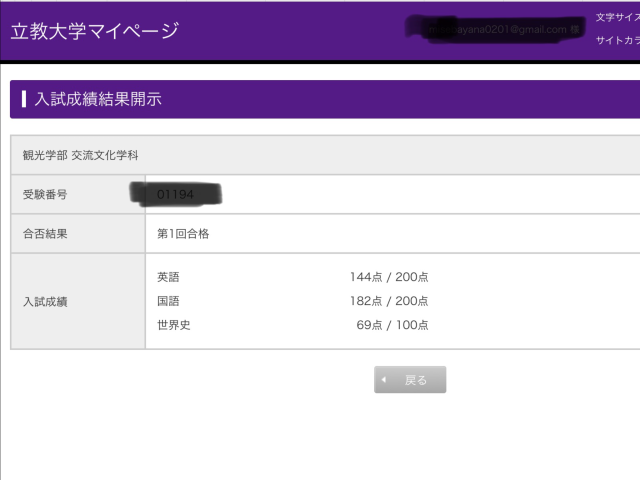This screenshot has width=640, height=480.
Task: Click the left arrow icon on 戻る button
Action: [x=384, y=380]
